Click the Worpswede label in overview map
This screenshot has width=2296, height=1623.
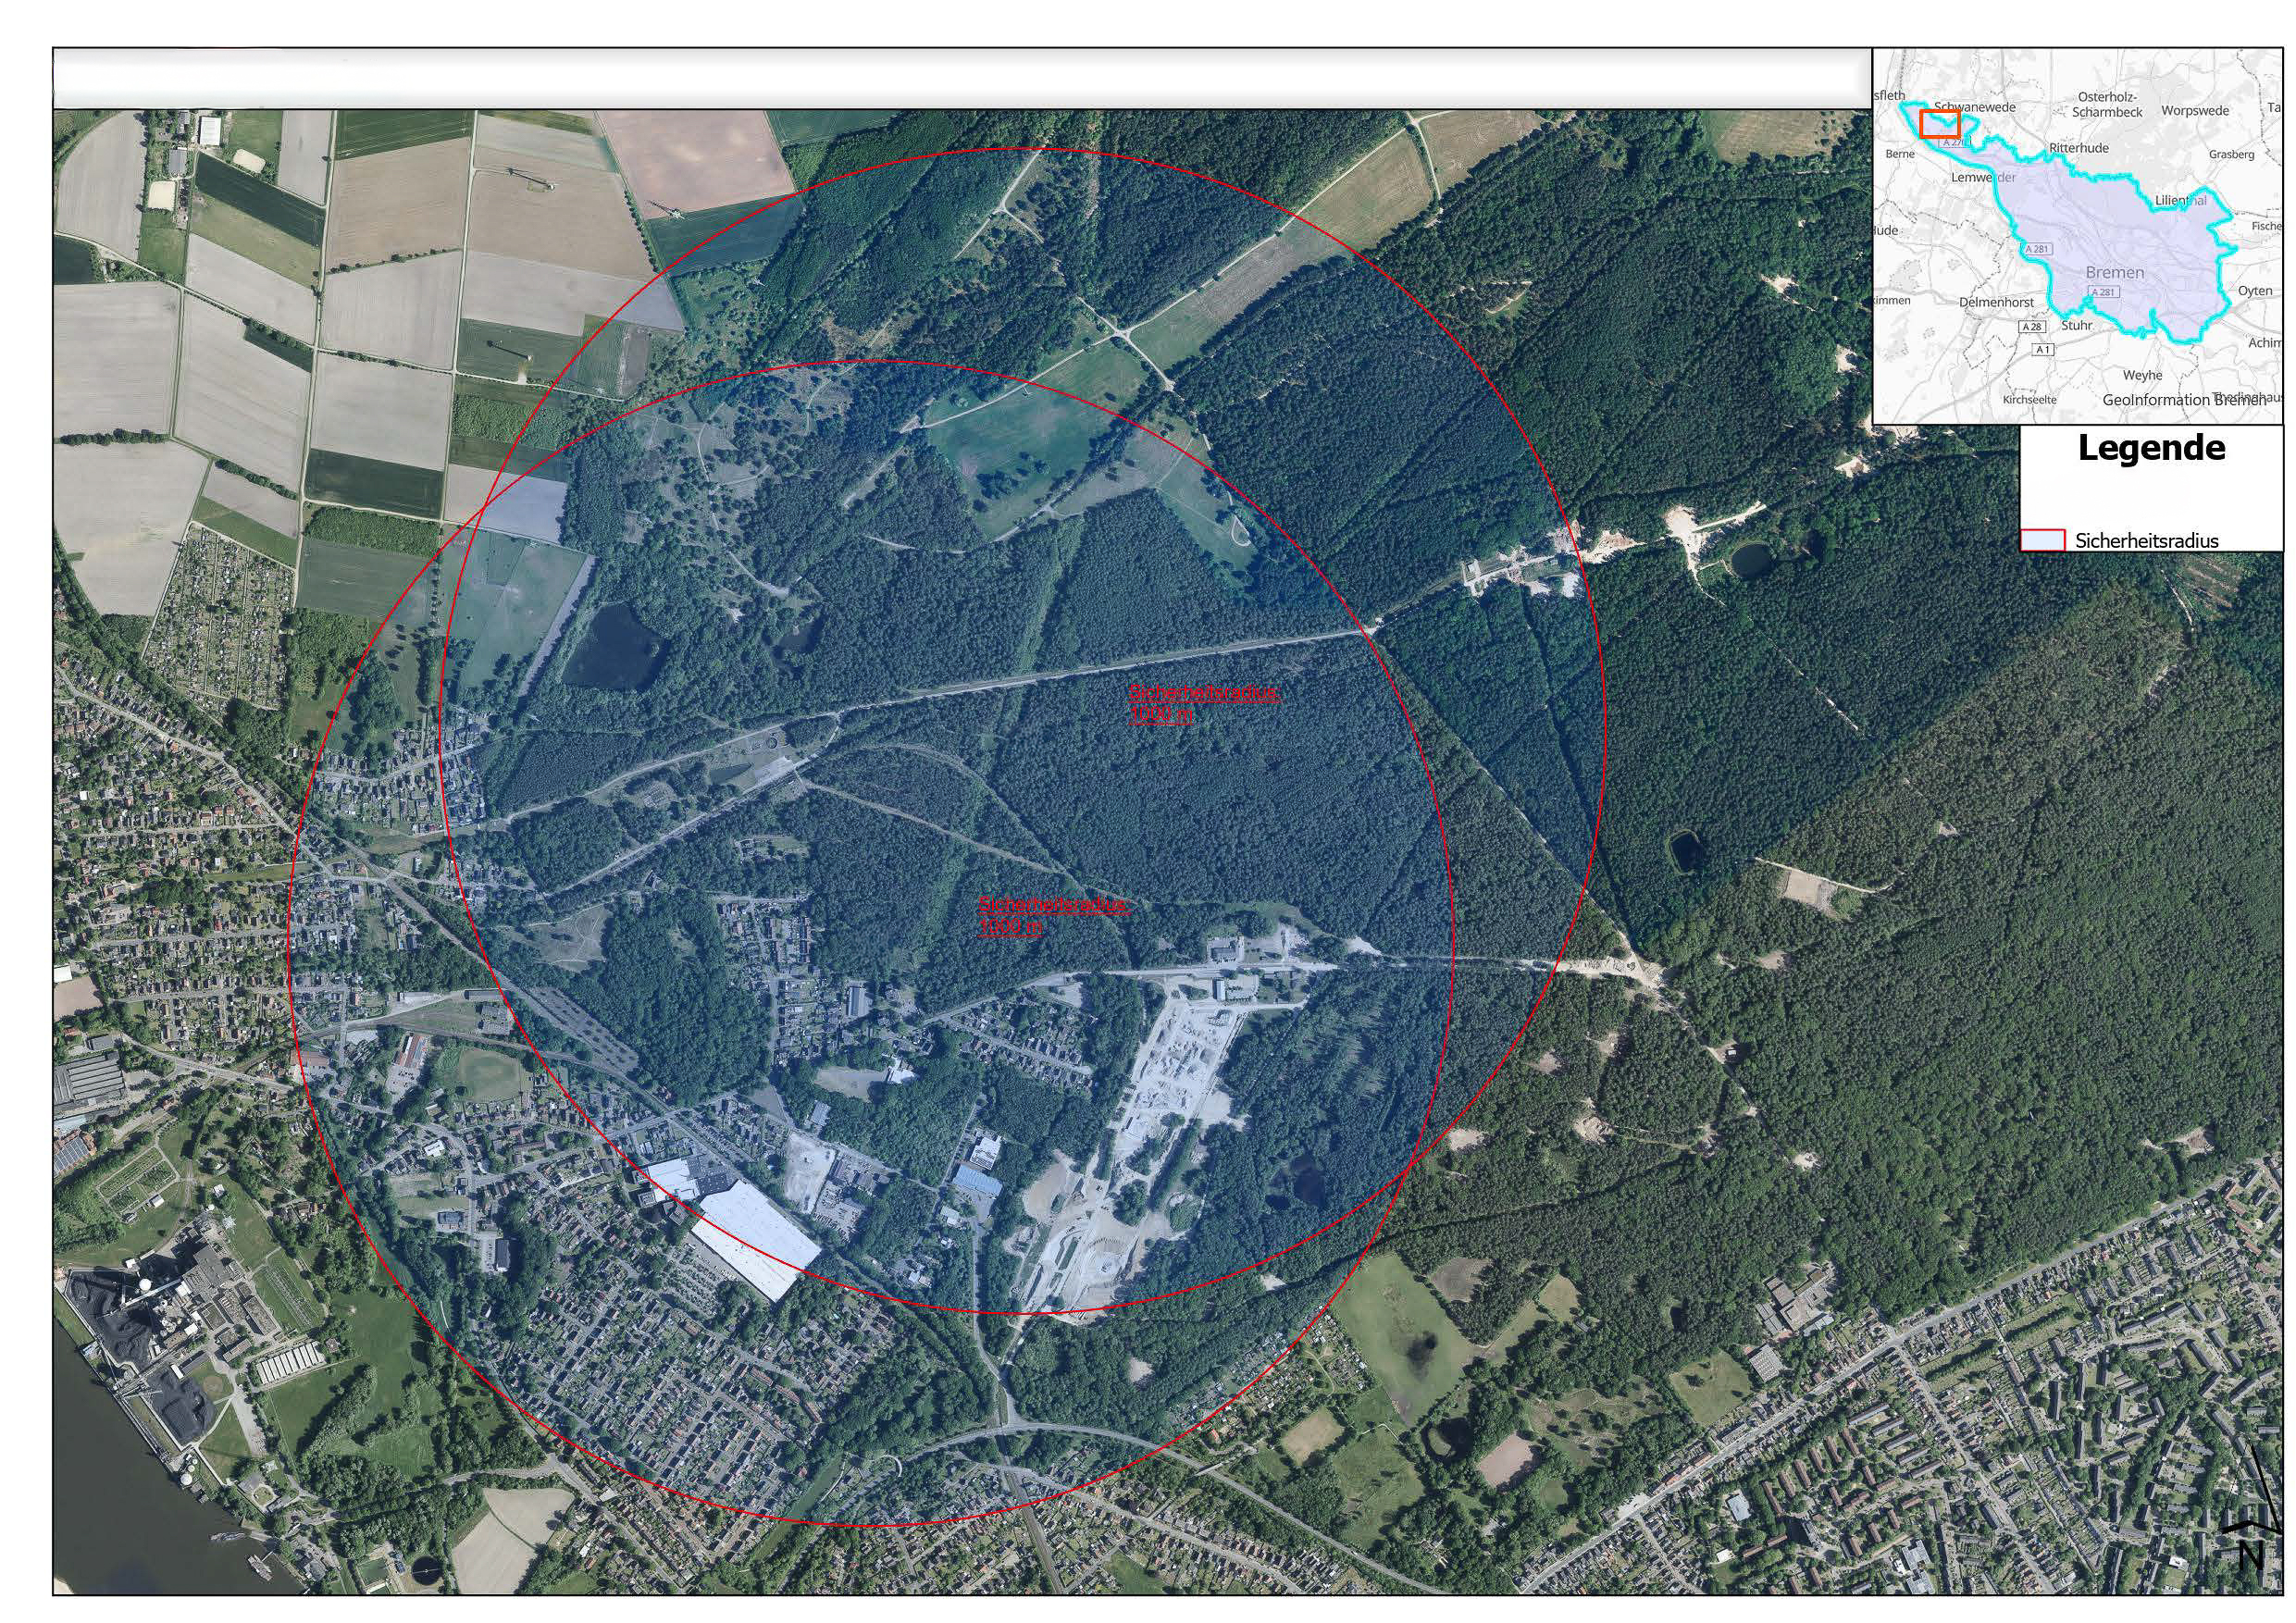[x=2194, y=111]
